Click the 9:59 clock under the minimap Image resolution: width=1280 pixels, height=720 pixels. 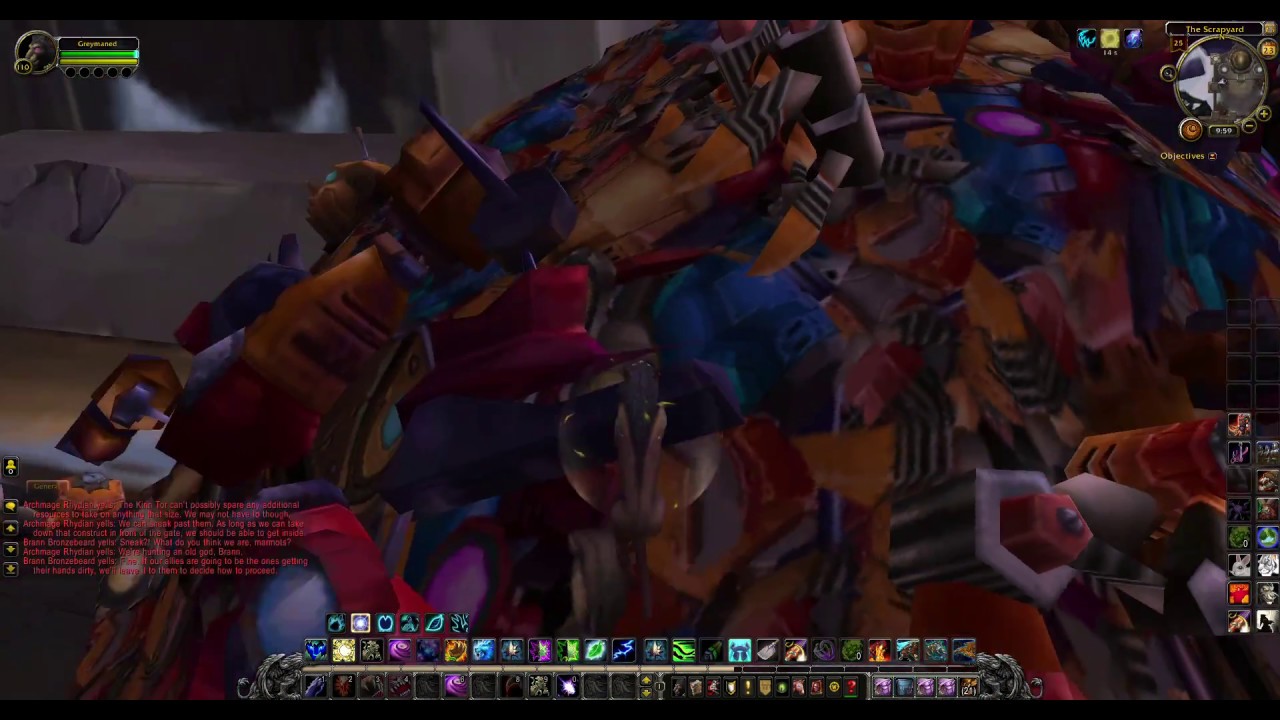coord(1224,131)
